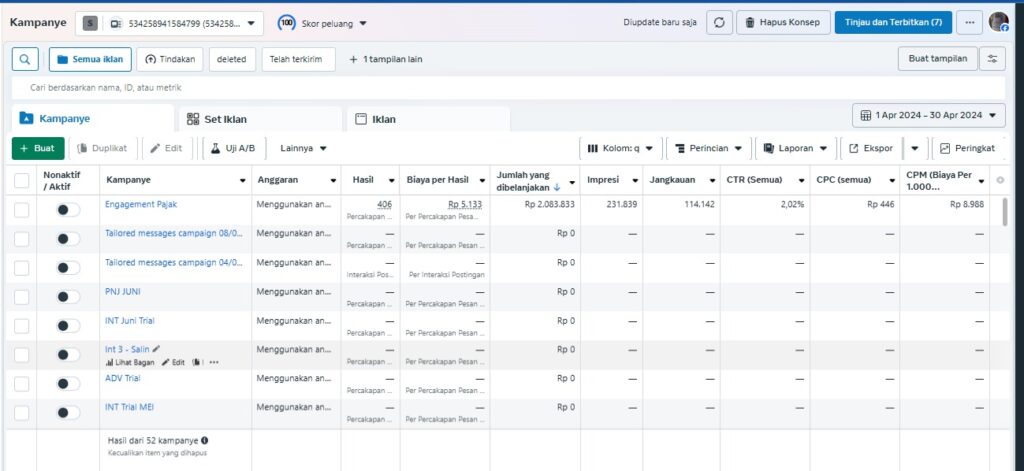Screen dimensions: 1024x471
Task: Switch to the Iklan tab
Action: point(382,119)
